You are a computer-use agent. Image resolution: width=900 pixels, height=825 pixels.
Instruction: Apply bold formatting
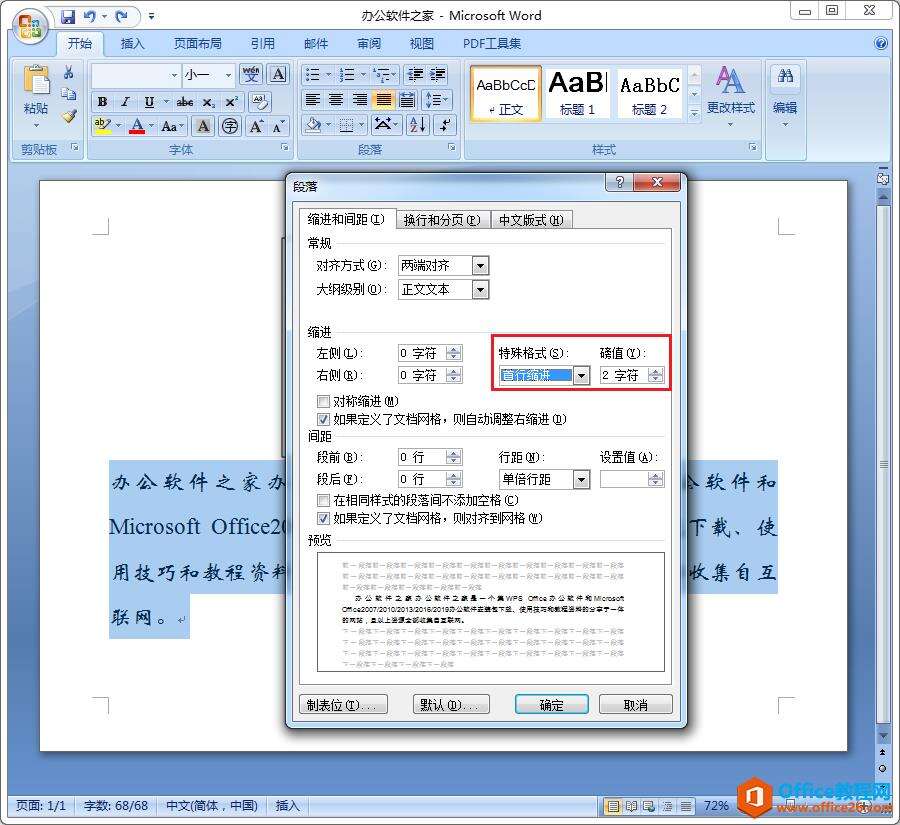click(102, 102)
